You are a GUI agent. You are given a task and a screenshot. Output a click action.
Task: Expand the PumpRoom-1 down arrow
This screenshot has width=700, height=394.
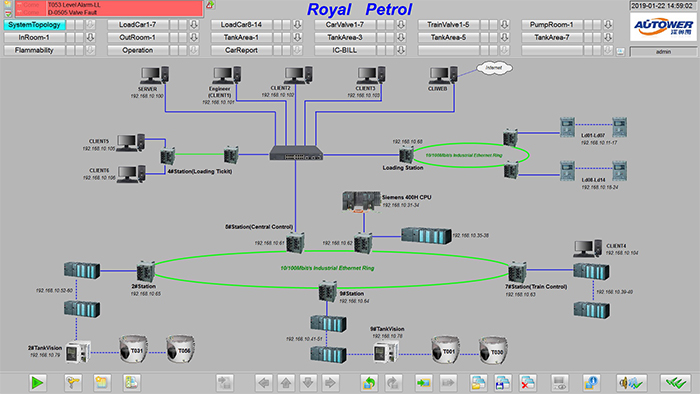pos(608,25)
